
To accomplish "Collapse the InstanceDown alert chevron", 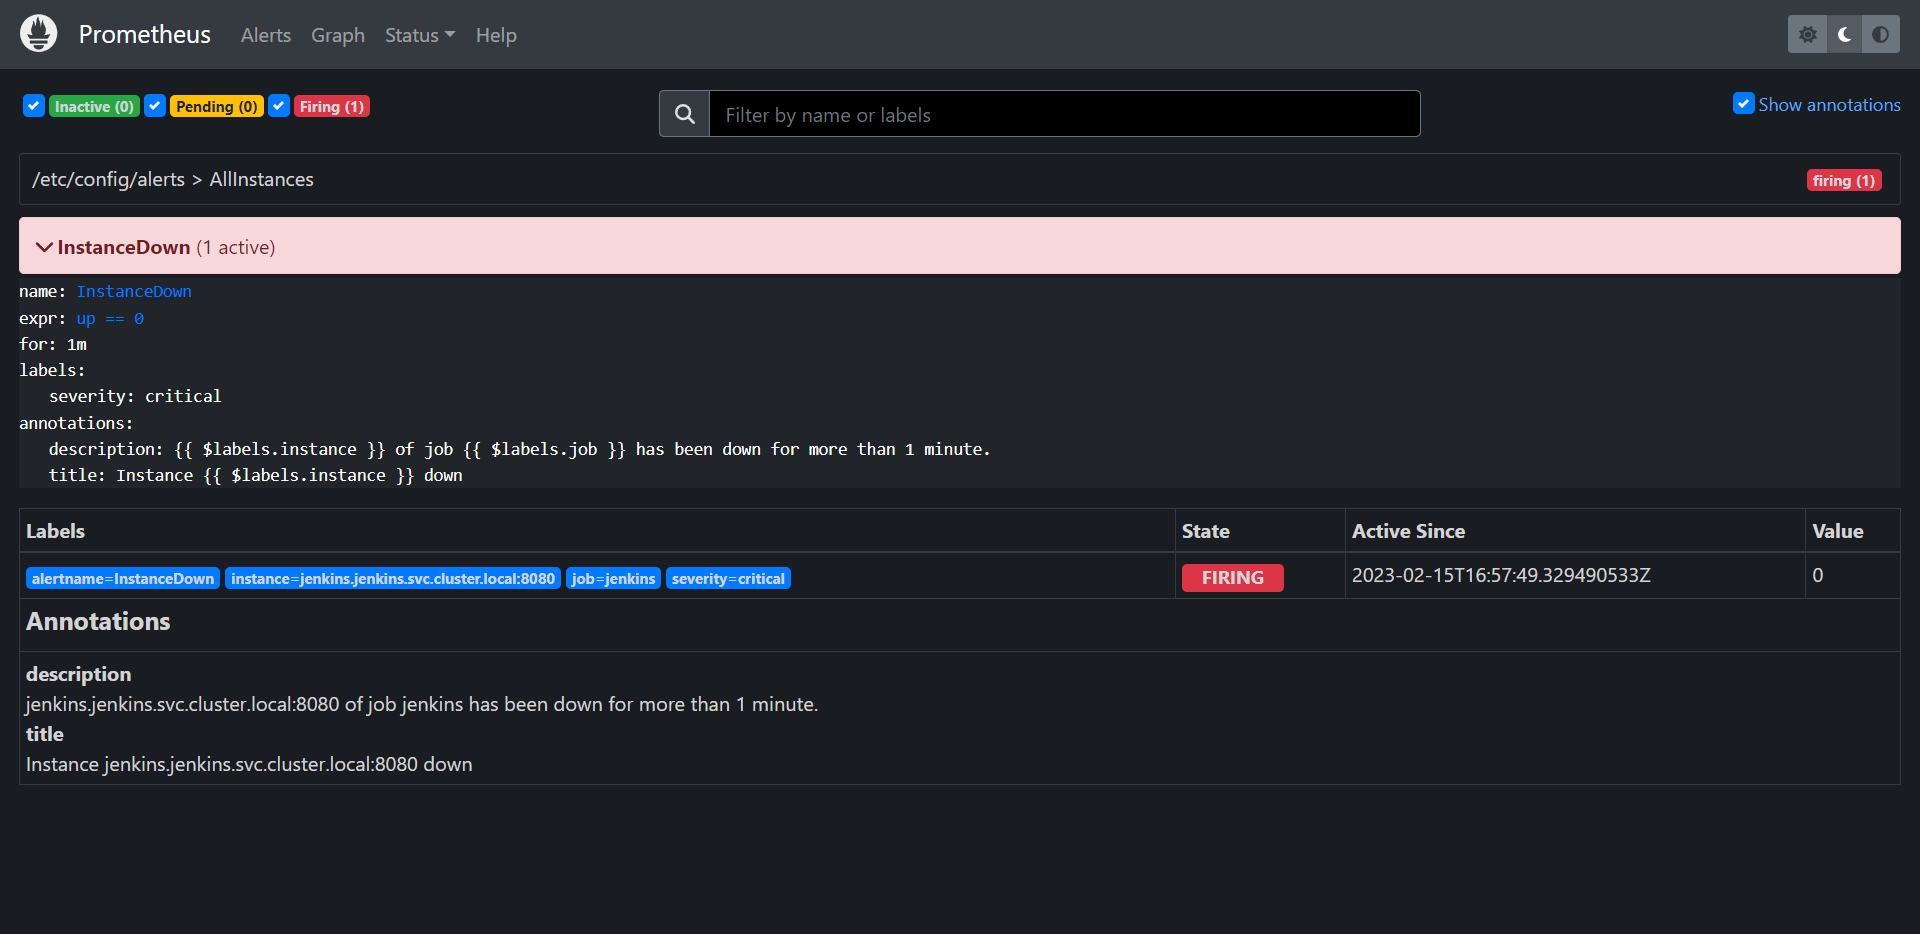I will (x=44, y=247).
